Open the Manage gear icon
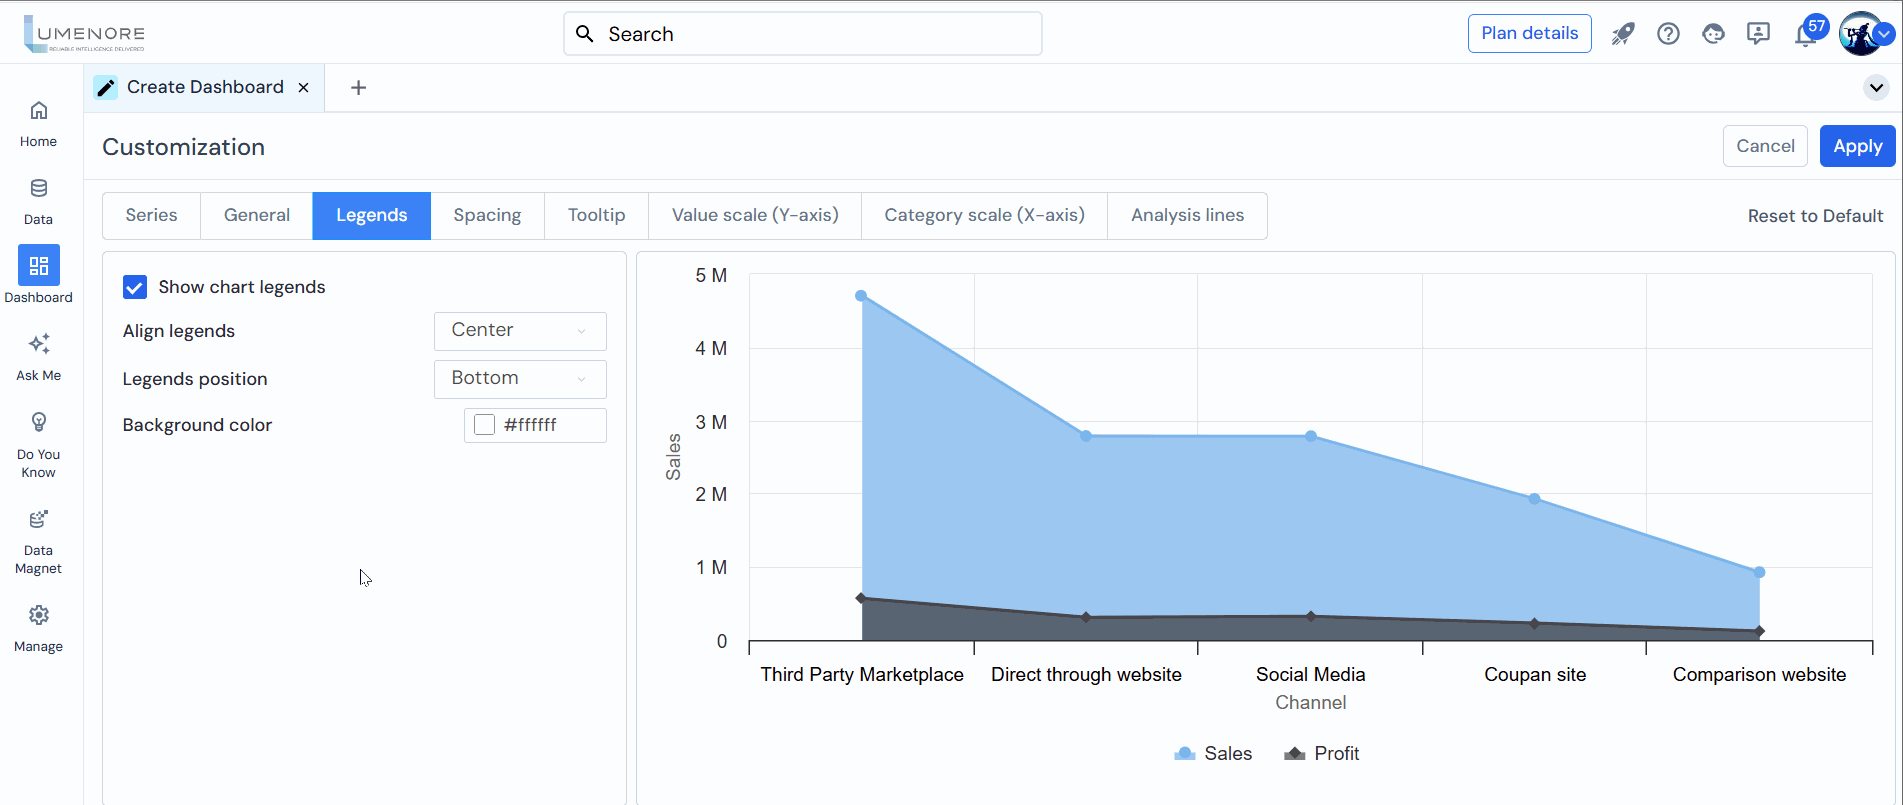The width and height of the screenshot is (1903, 805). tap(38, 615)
